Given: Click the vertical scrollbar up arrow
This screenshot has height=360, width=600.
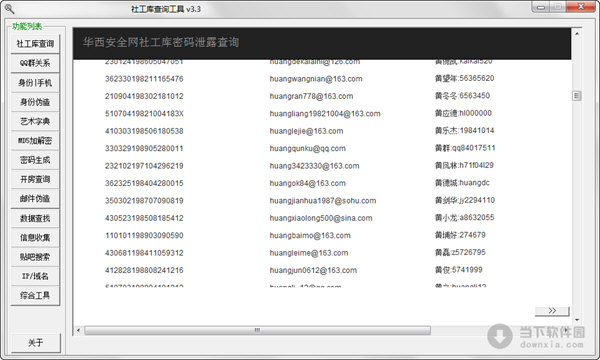Looking at the screenshot, I should click(x=577, y=34).
